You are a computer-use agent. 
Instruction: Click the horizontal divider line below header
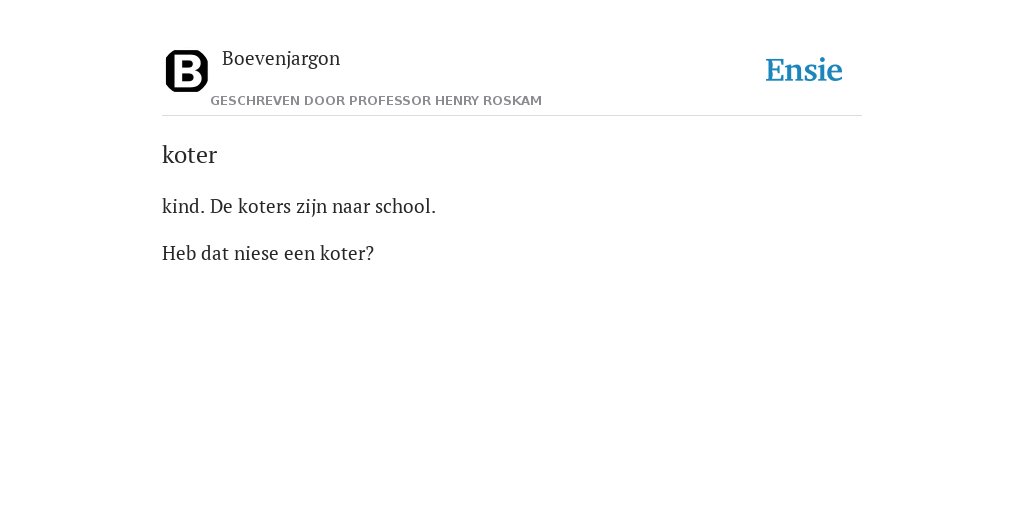click(x=512, y=116)
